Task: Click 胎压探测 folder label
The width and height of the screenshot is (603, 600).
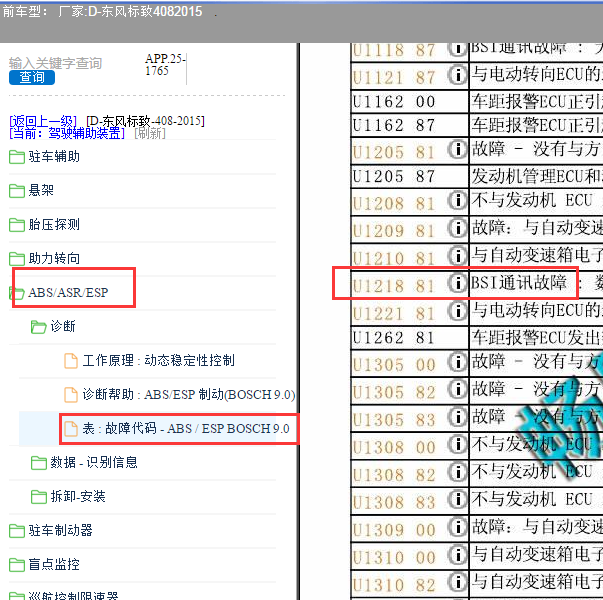Action: [54, 225]
